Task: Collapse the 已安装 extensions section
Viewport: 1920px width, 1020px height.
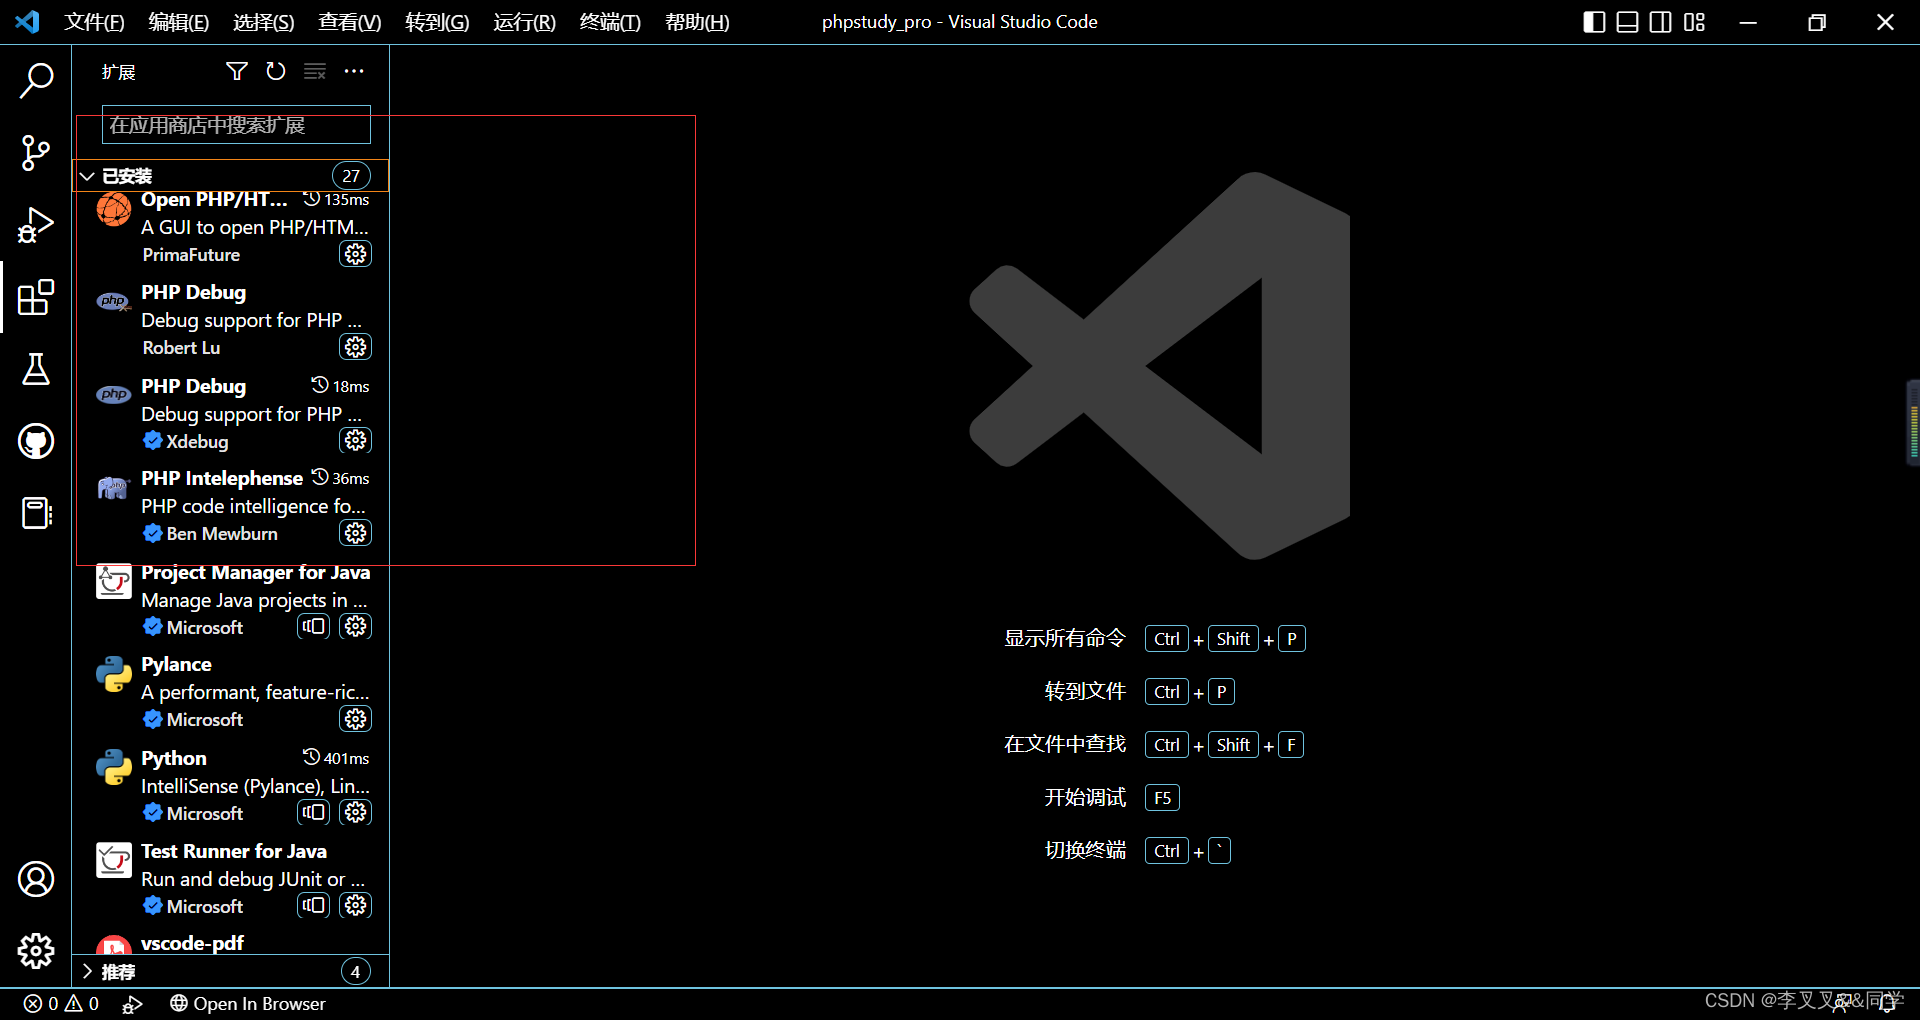Action: coord(87,175)
